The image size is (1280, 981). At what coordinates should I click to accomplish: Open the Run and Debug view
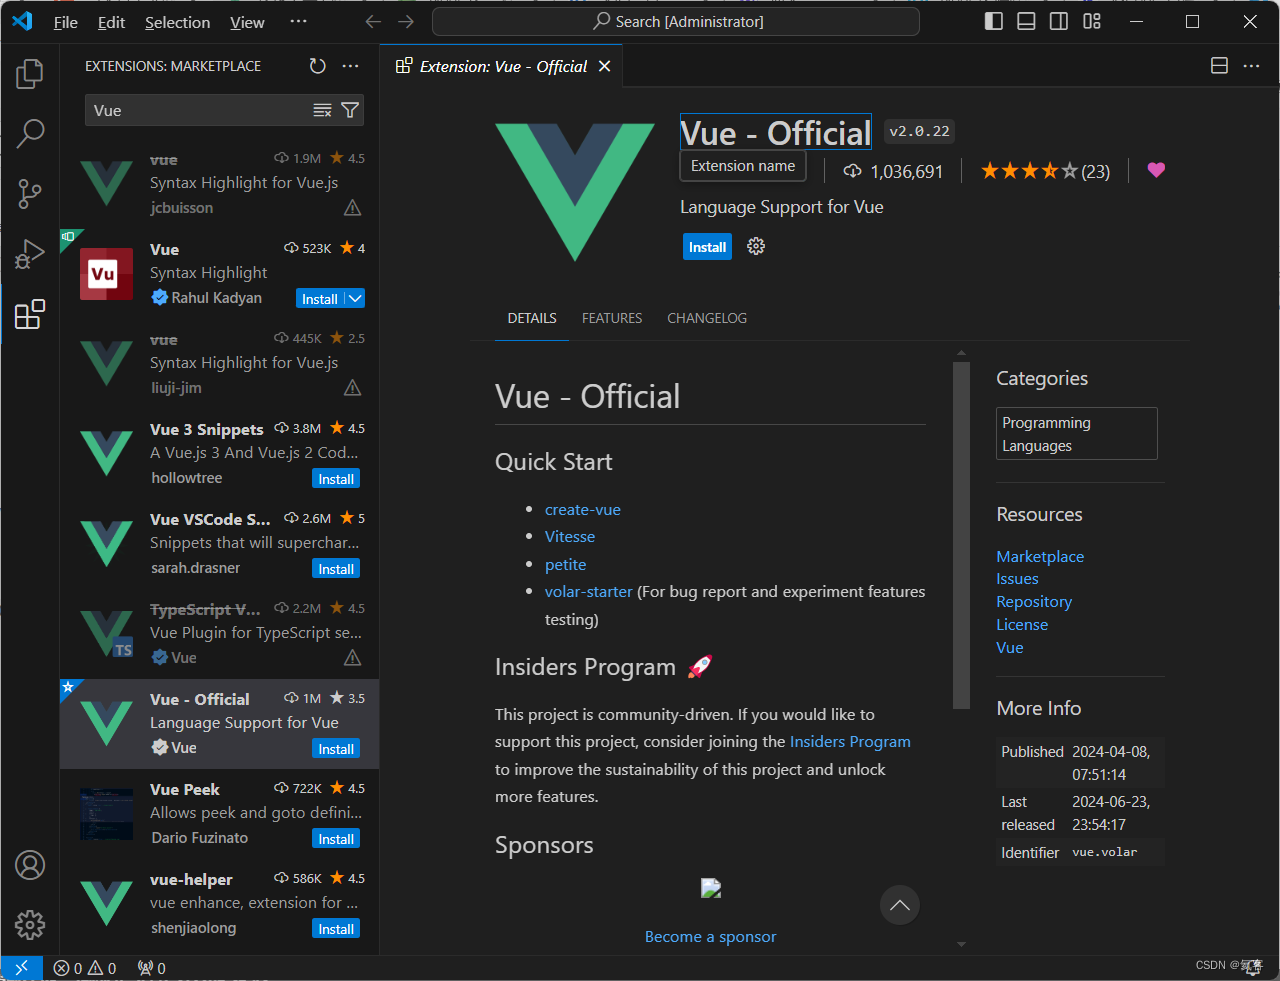tap(30, 254)
